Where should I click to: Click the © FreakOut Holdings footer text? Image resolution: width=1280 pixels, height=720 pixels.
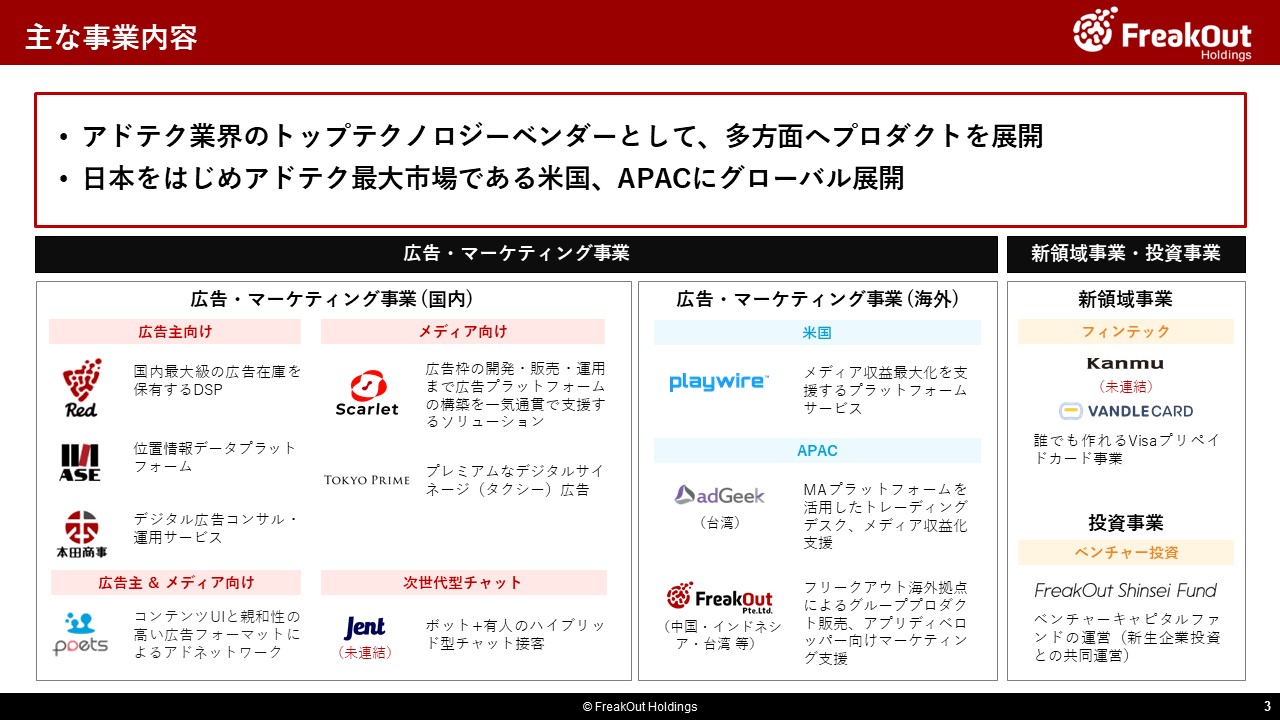tap(640, 707)
